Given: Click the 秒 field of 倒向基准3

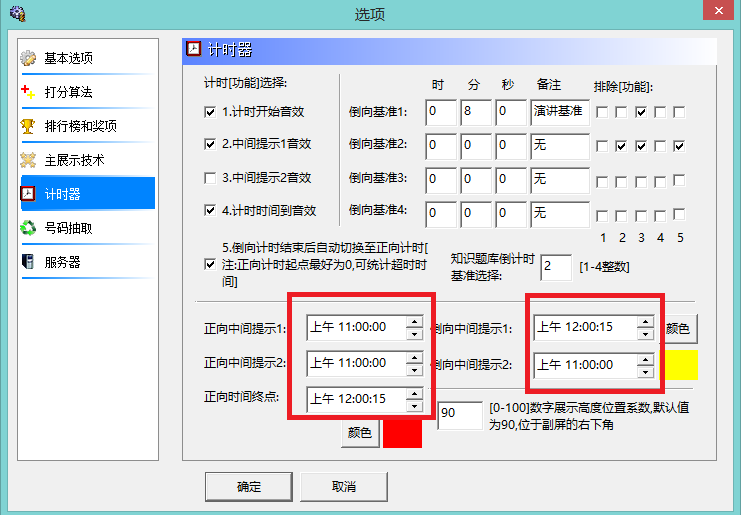Looking at the screenshot, I should 511,180.
